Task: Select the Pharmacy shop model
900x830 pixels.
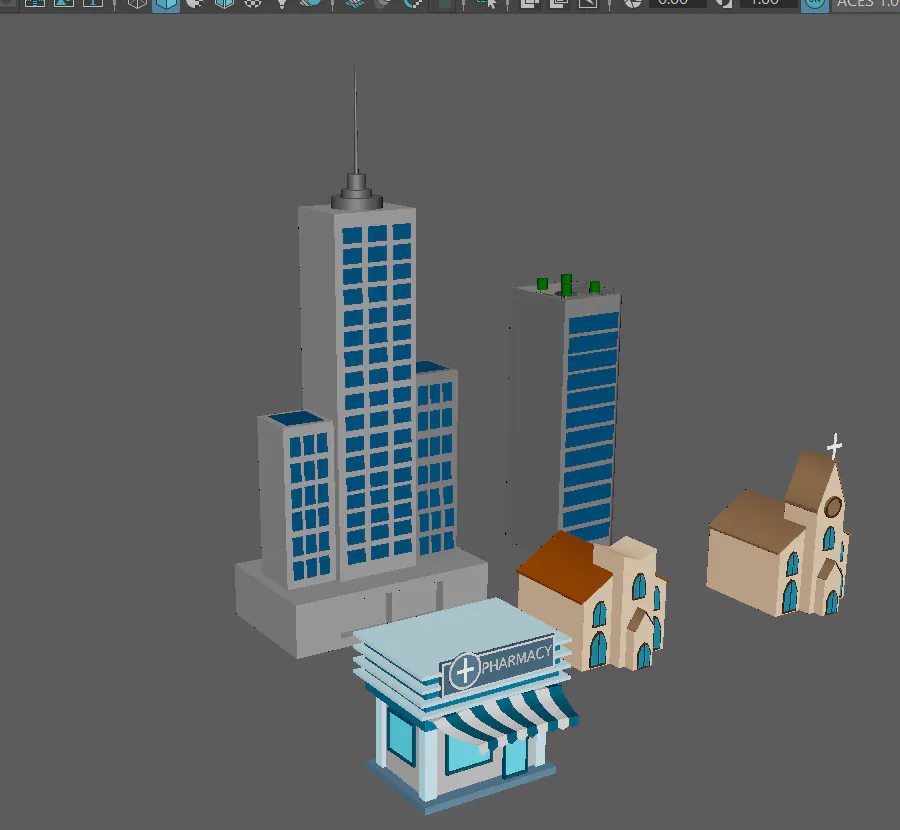Action: tap(466, 706)
